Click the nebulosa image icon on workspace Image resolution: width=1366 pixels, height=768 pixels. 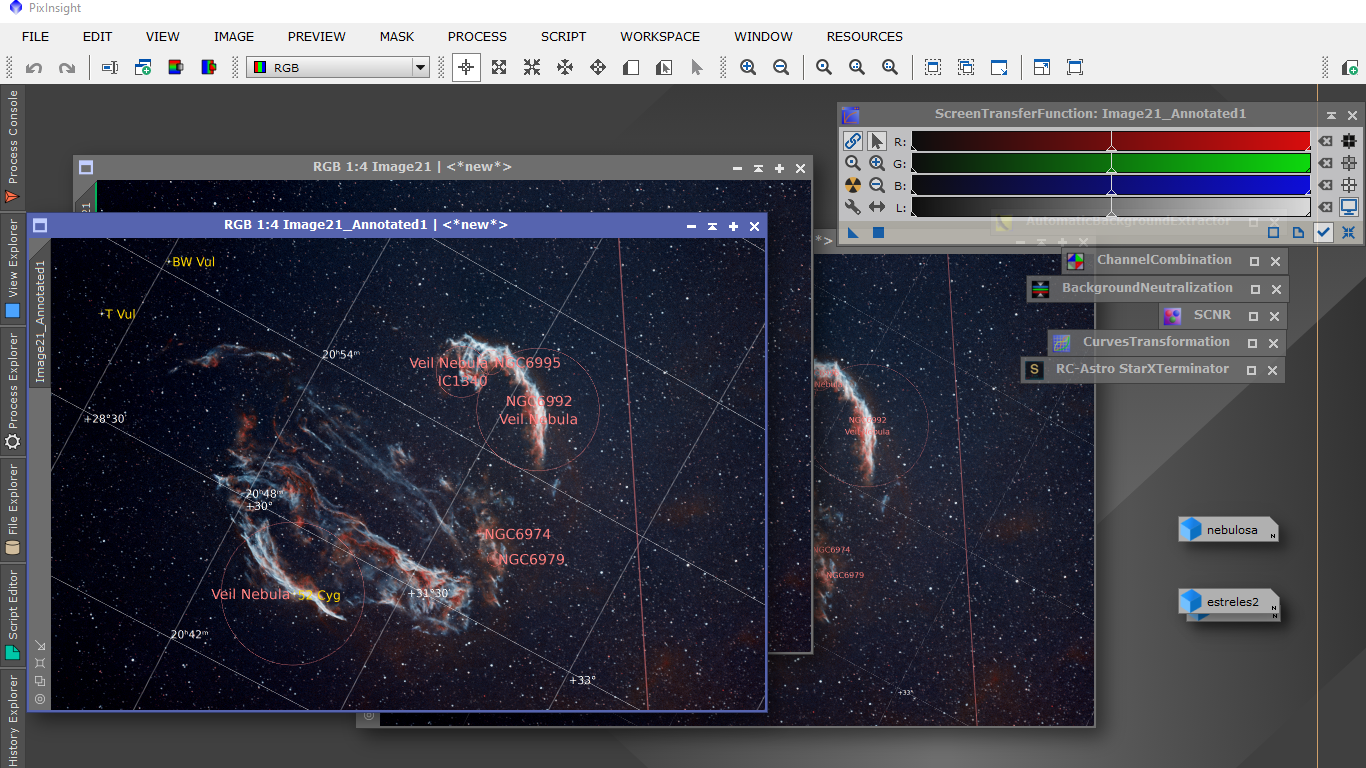[x=1229, y=529]
